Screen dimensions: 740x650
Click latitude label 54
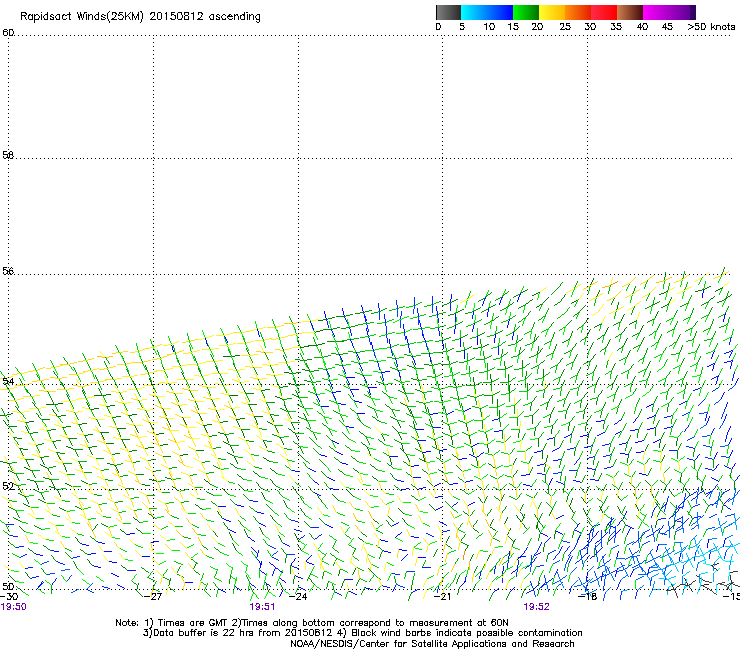[x=8, y=381]
